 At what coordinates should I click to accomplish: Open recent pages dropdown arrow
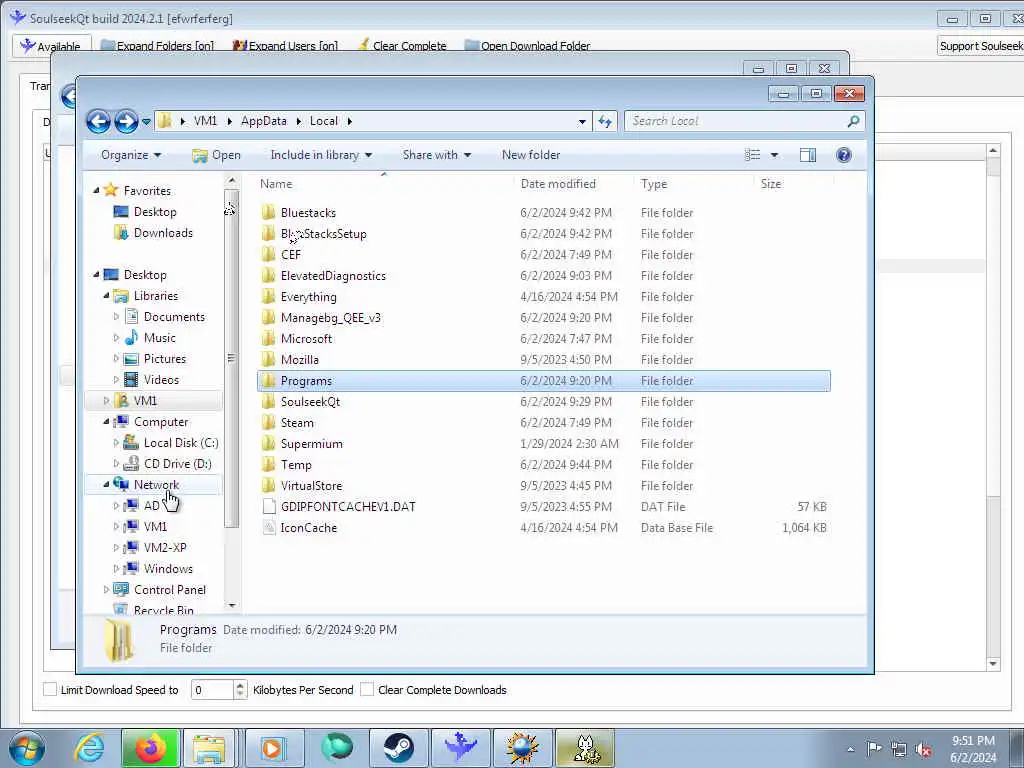[146, 121]
